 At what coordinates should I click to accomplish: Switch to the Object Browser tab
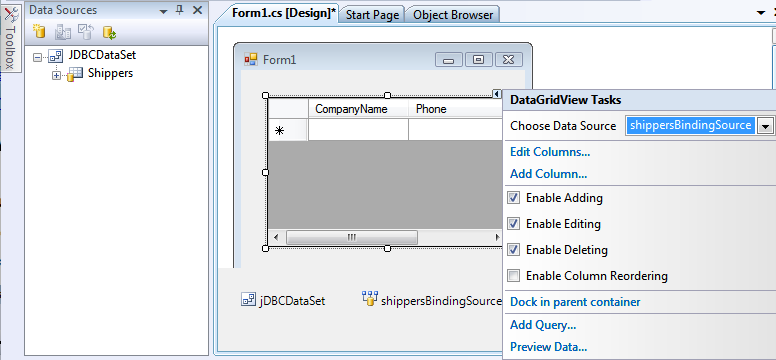pyautogui.click(x=453, y=15)
